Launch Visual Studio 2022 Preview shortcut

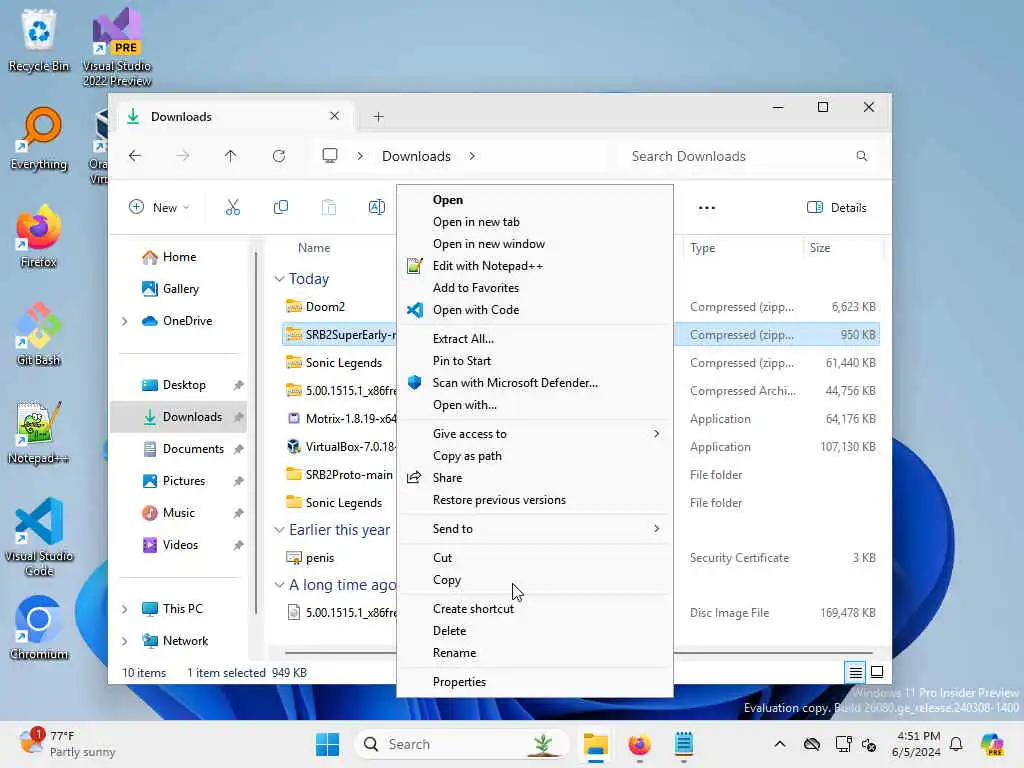pos(117,47)
